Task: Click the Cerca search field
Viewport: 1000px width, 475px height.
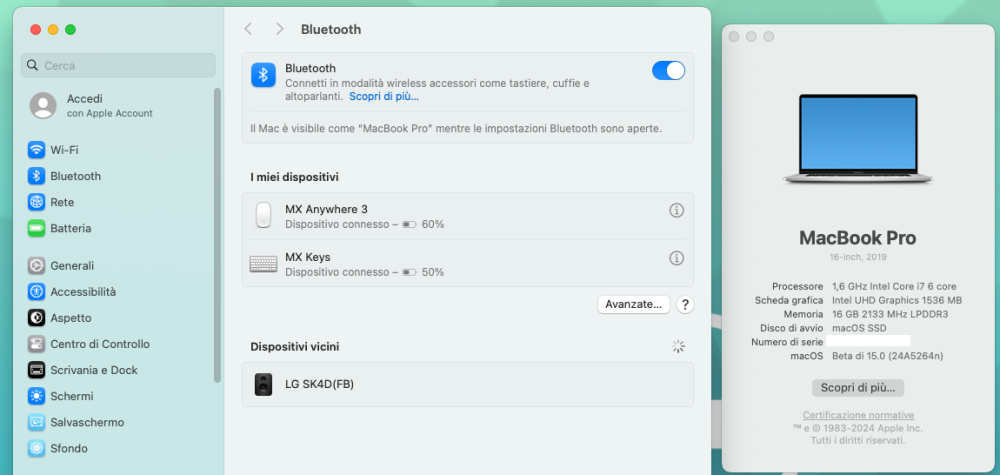Action: point(119,65)
